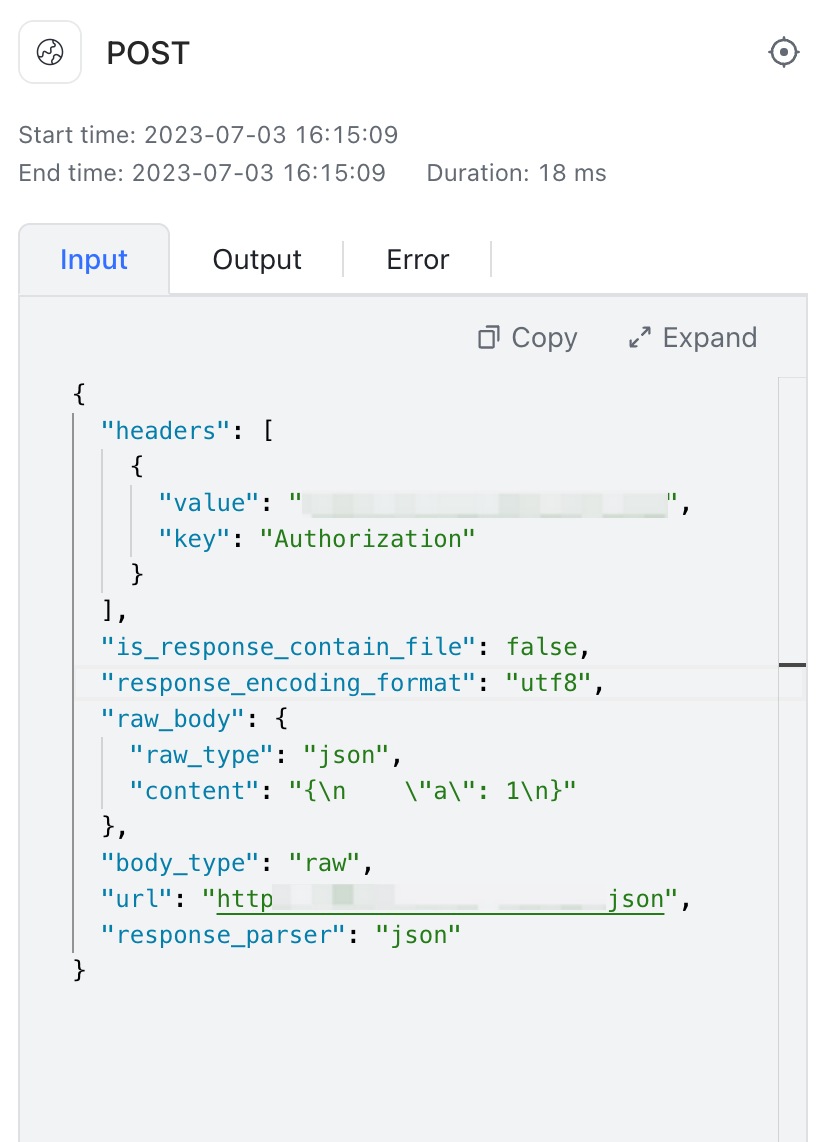The width and height of the screenshot is (822, 1142).
Task: Click the json value of response_parser
Action: pos(422,934)
